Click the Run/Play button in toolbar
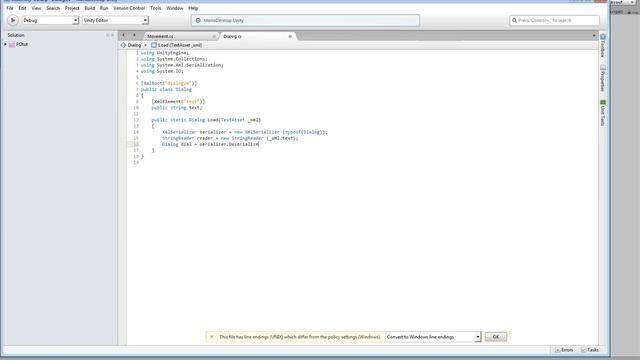640x360 pixels. point(13,20)
